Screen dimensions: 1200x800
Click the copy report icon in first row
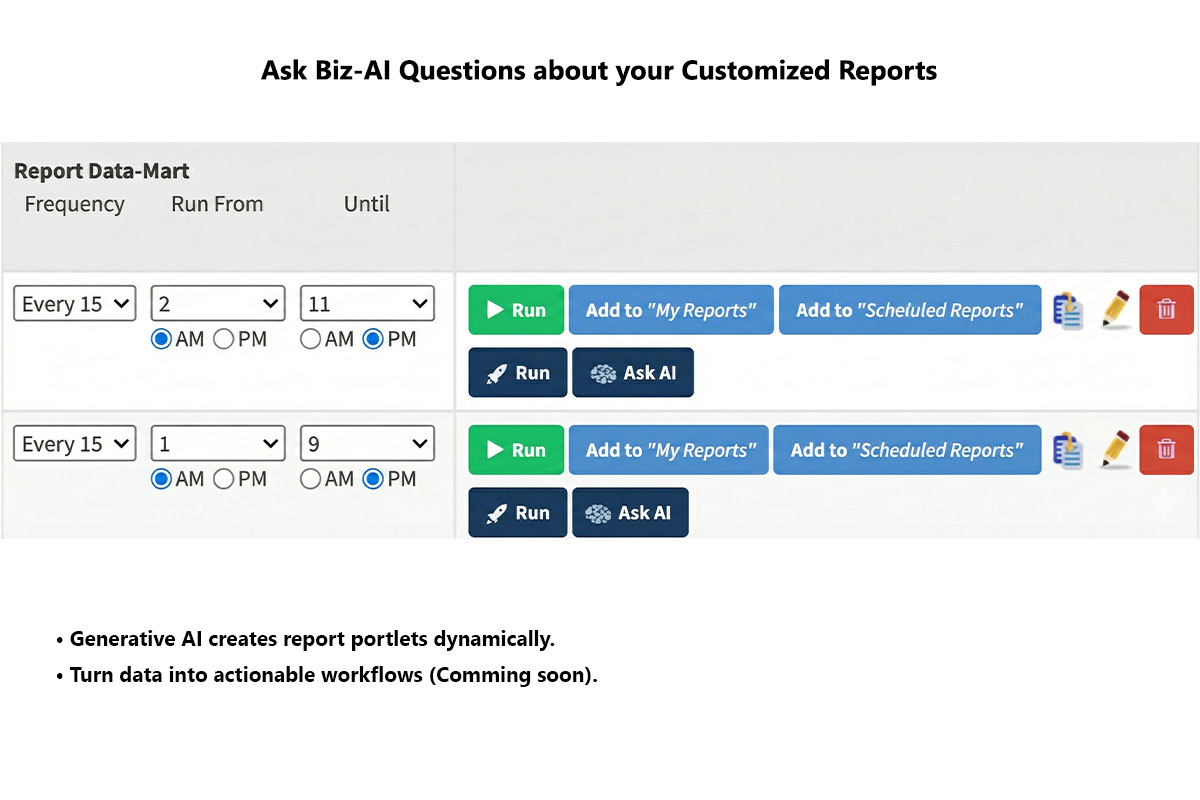[1068, 311]
